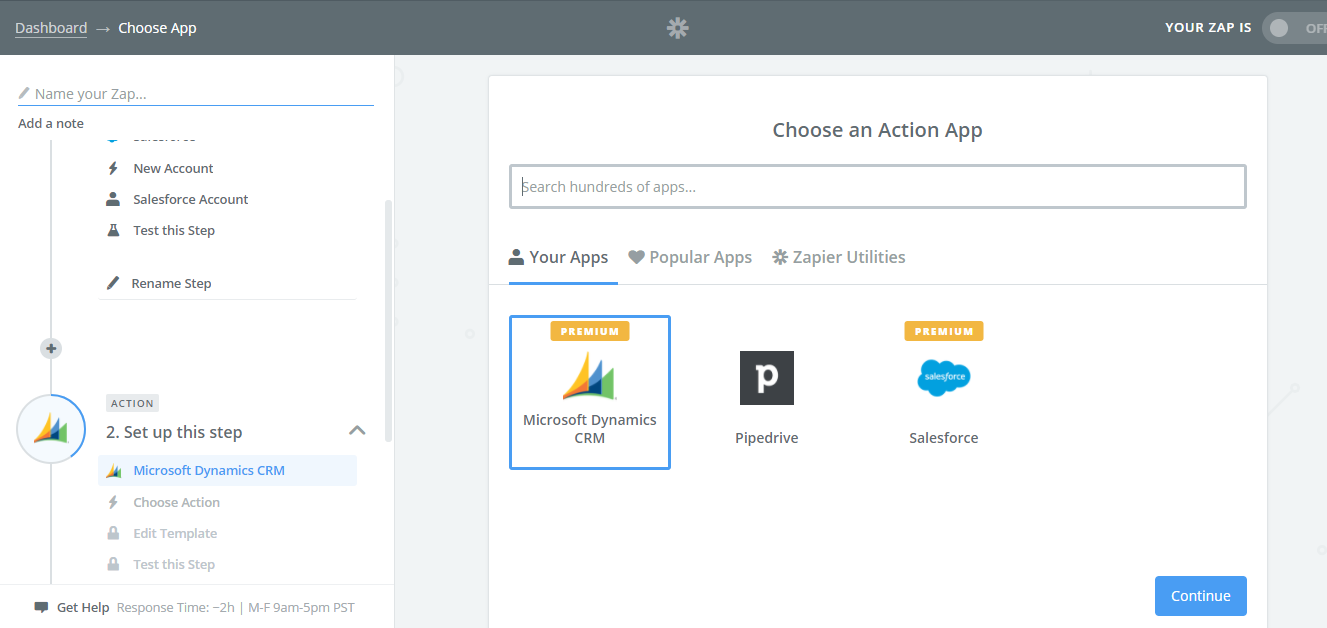1327x628 pixels.
Task: Click the Continue button
Action: pos(1201,596)
